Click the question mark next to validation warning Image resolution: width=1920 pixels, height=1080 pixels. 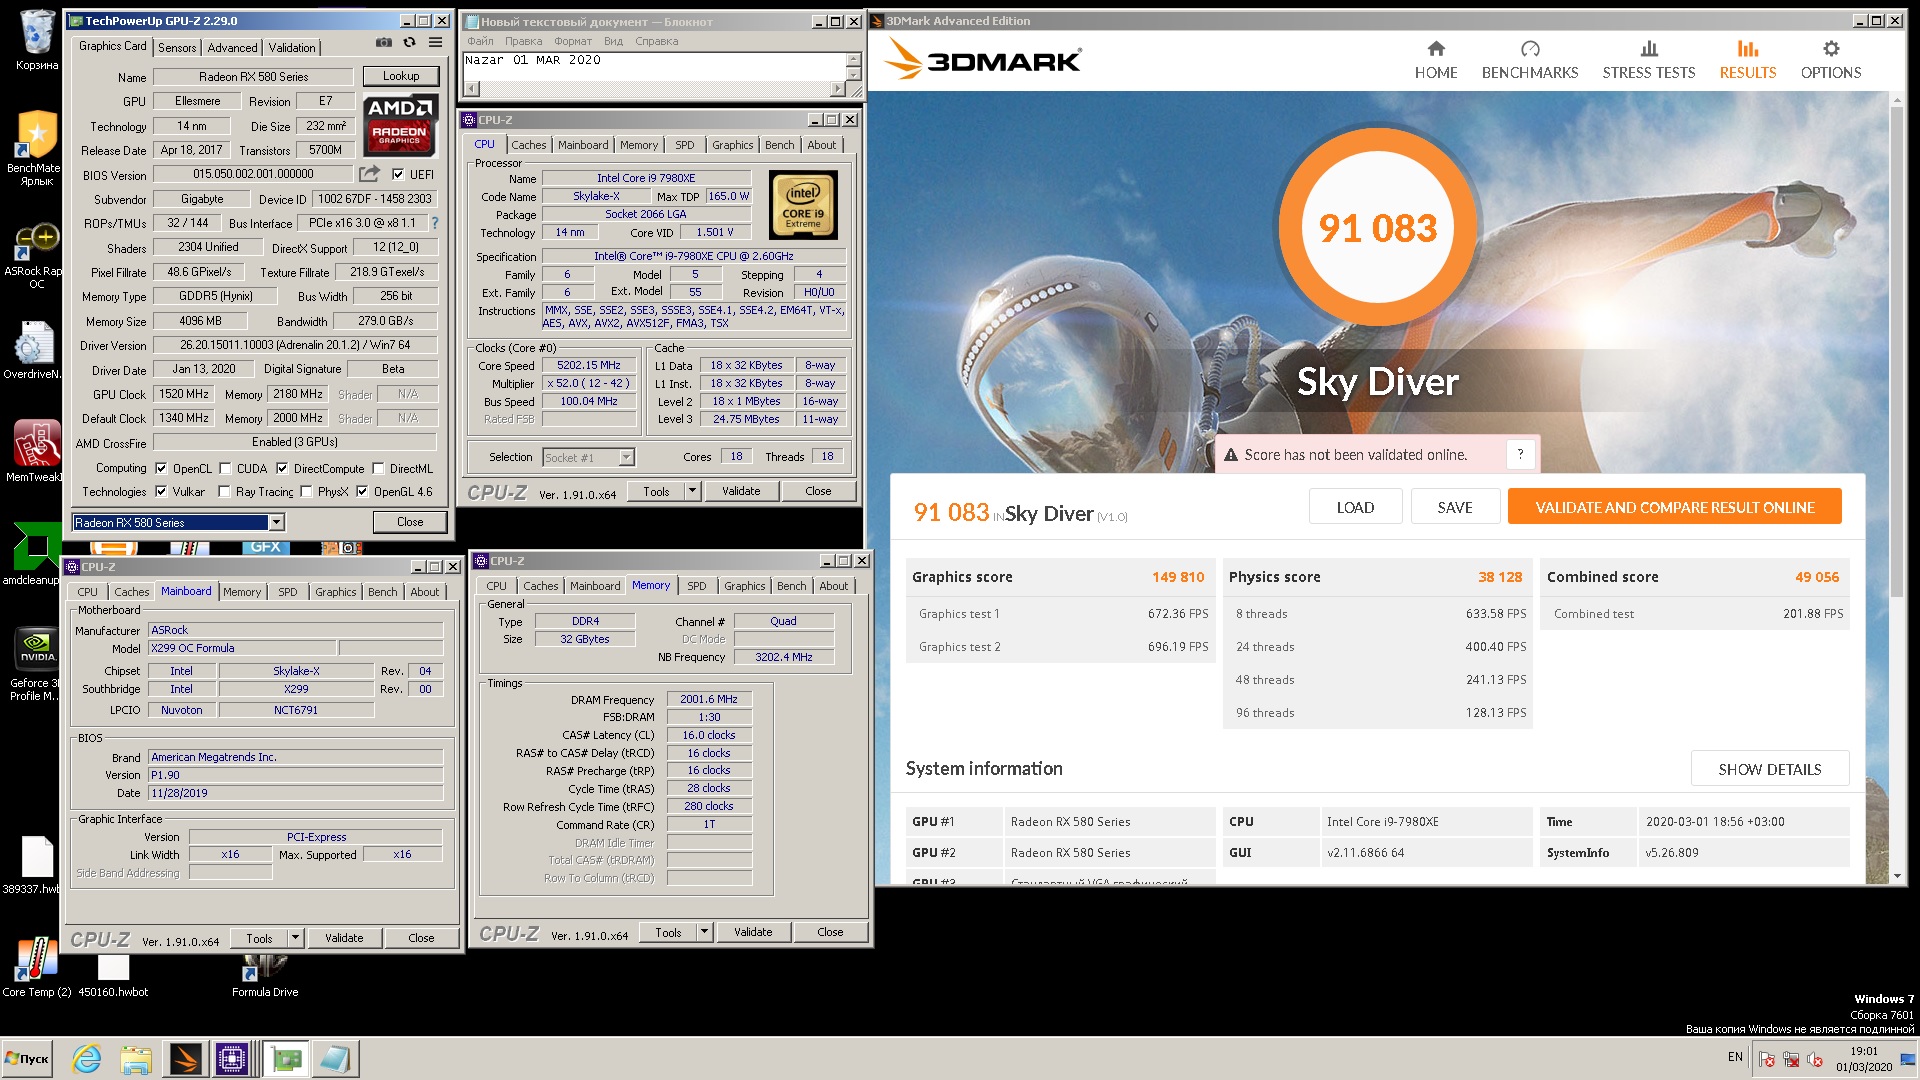pyautogui.click(x=1520, y=454)
